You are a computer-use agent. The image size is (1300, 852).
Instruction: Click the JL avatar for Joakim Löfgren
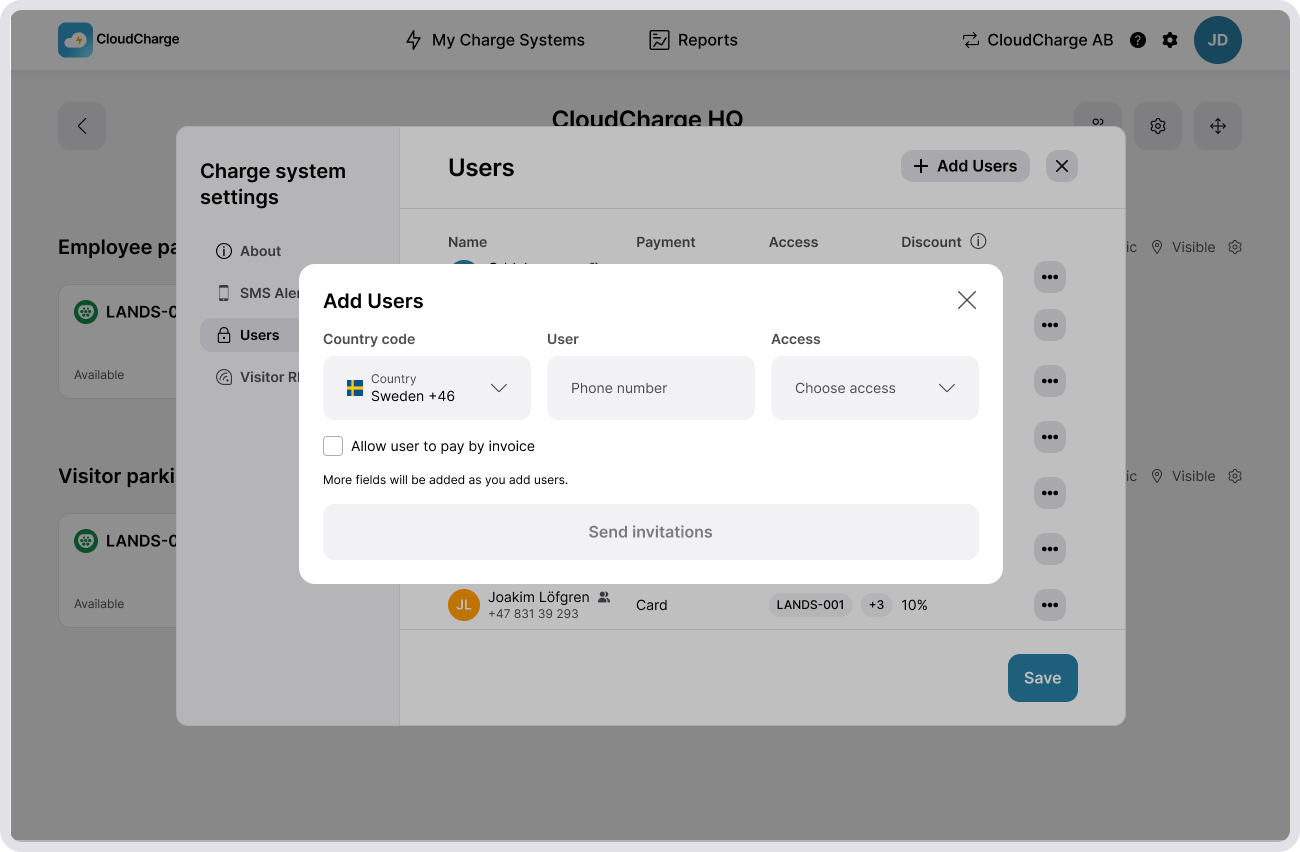coord(464,605)
